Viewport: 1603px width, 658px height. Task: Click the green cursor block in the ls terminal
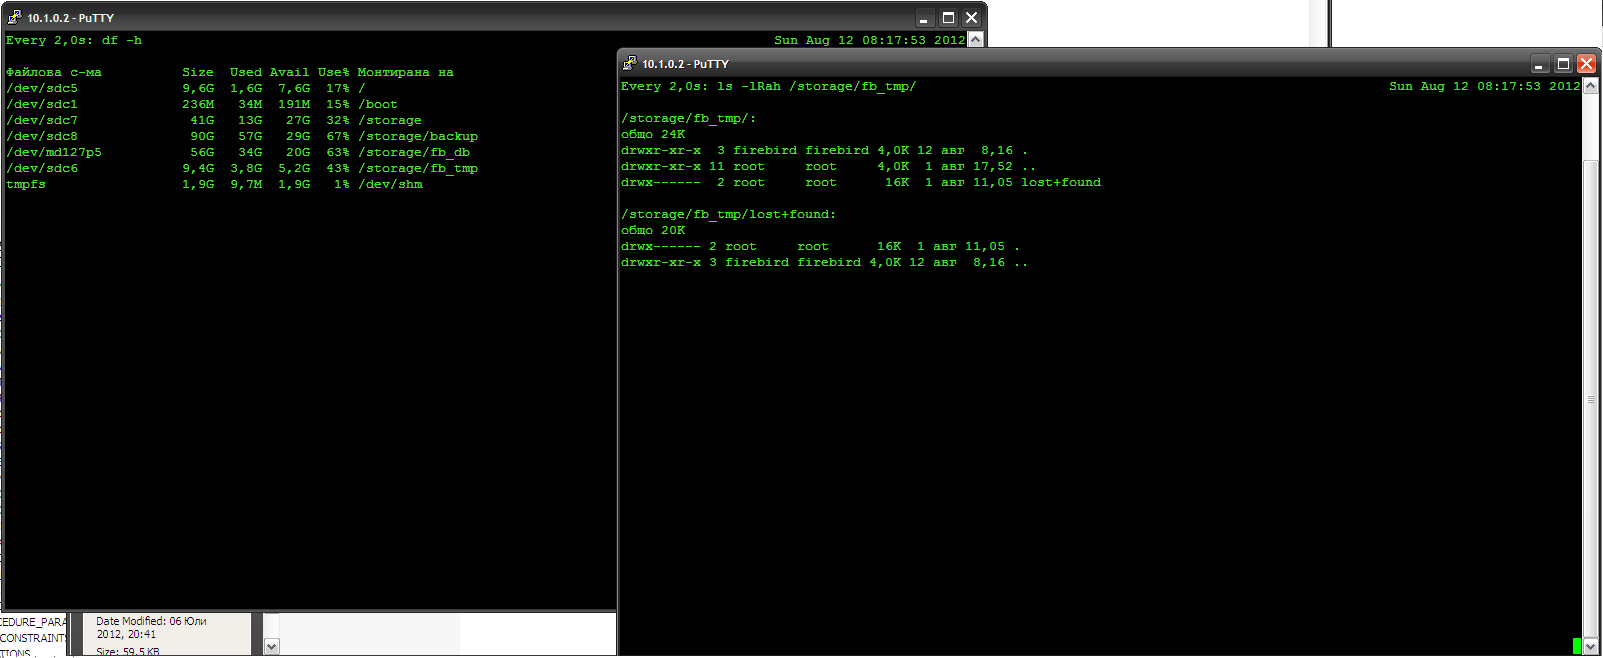tap(1577, 646)
